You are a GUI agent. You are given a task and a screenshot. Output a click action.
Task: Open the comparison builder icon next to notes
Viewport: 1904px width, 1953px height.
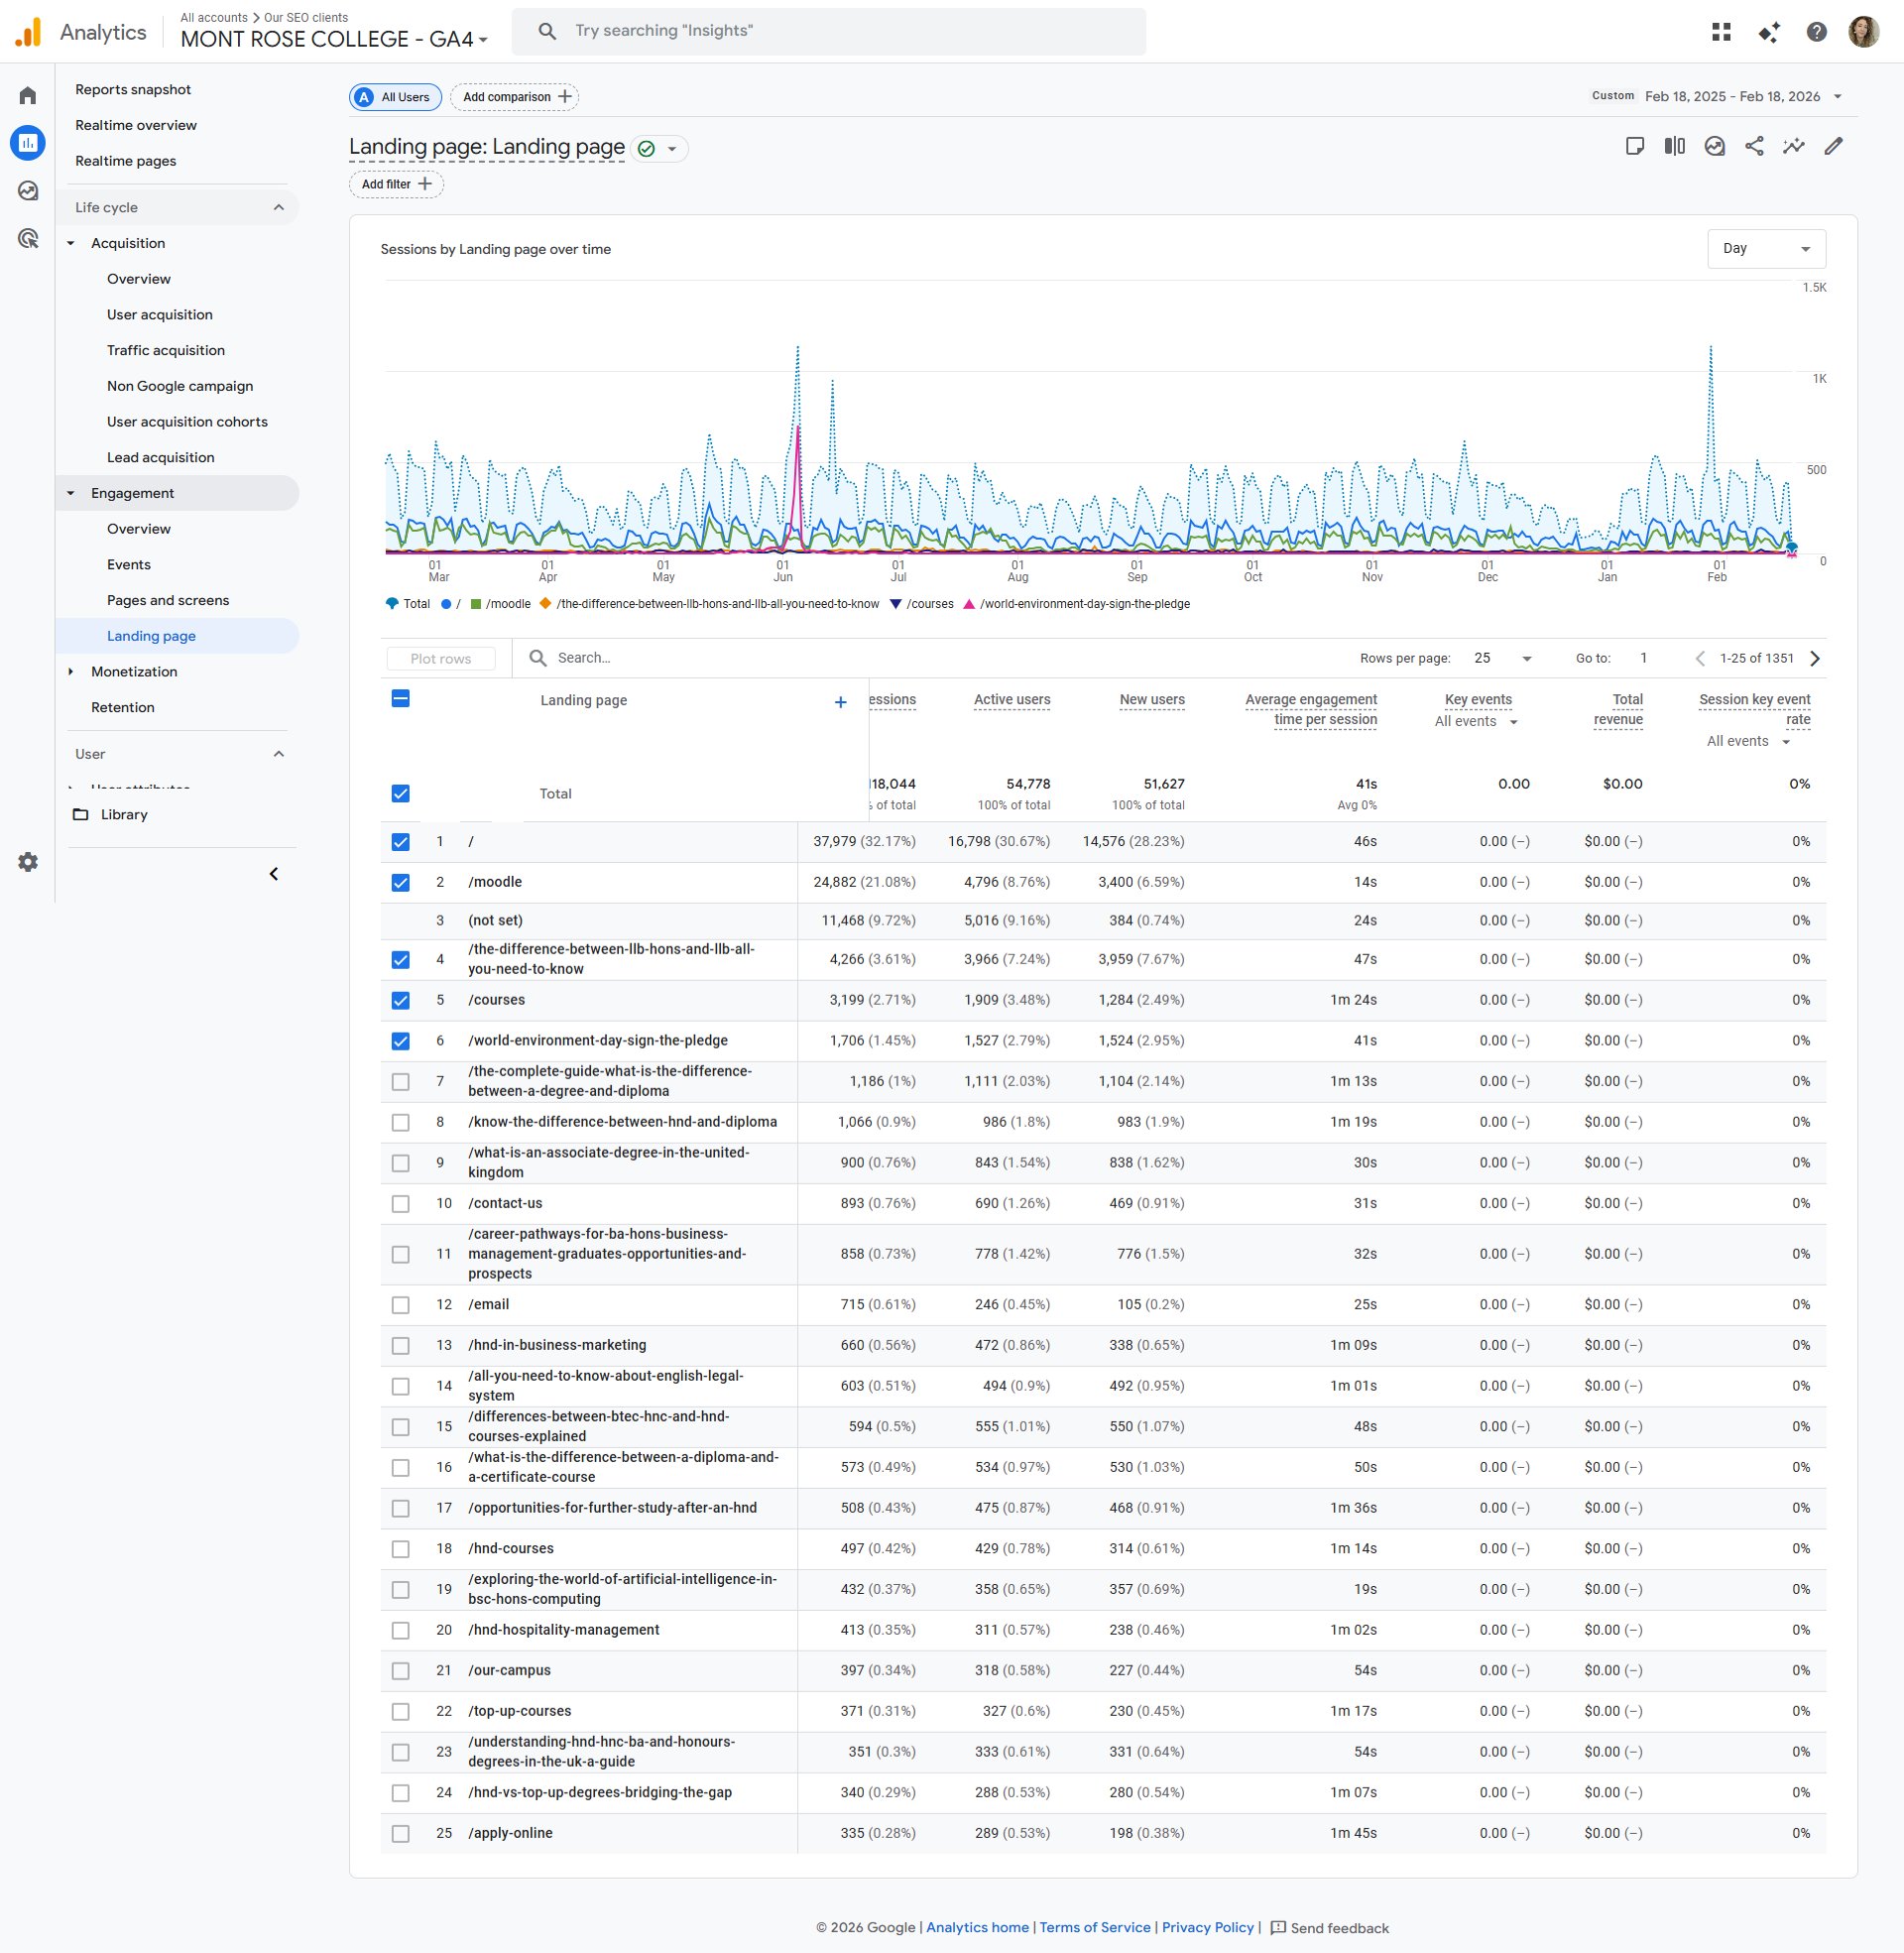click(x=1675, y=146)
